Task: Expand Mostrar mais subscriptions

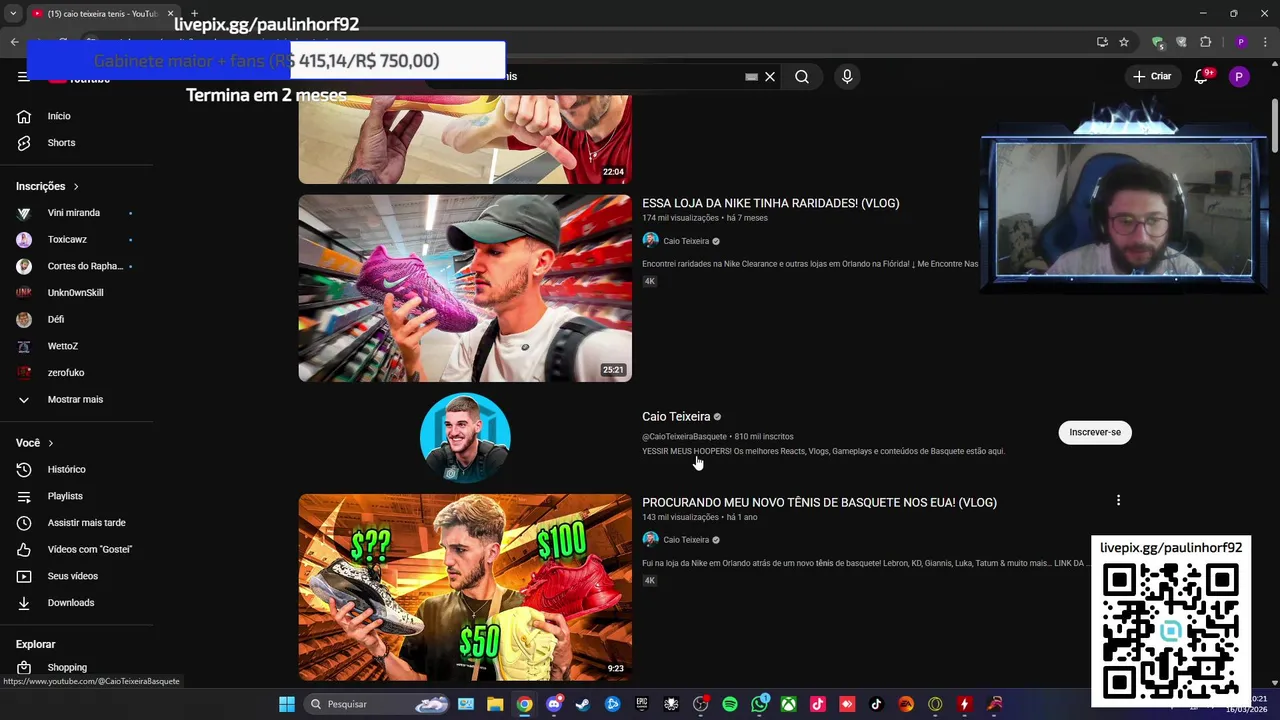Action: pyautogui.click(x=76, y=400)
